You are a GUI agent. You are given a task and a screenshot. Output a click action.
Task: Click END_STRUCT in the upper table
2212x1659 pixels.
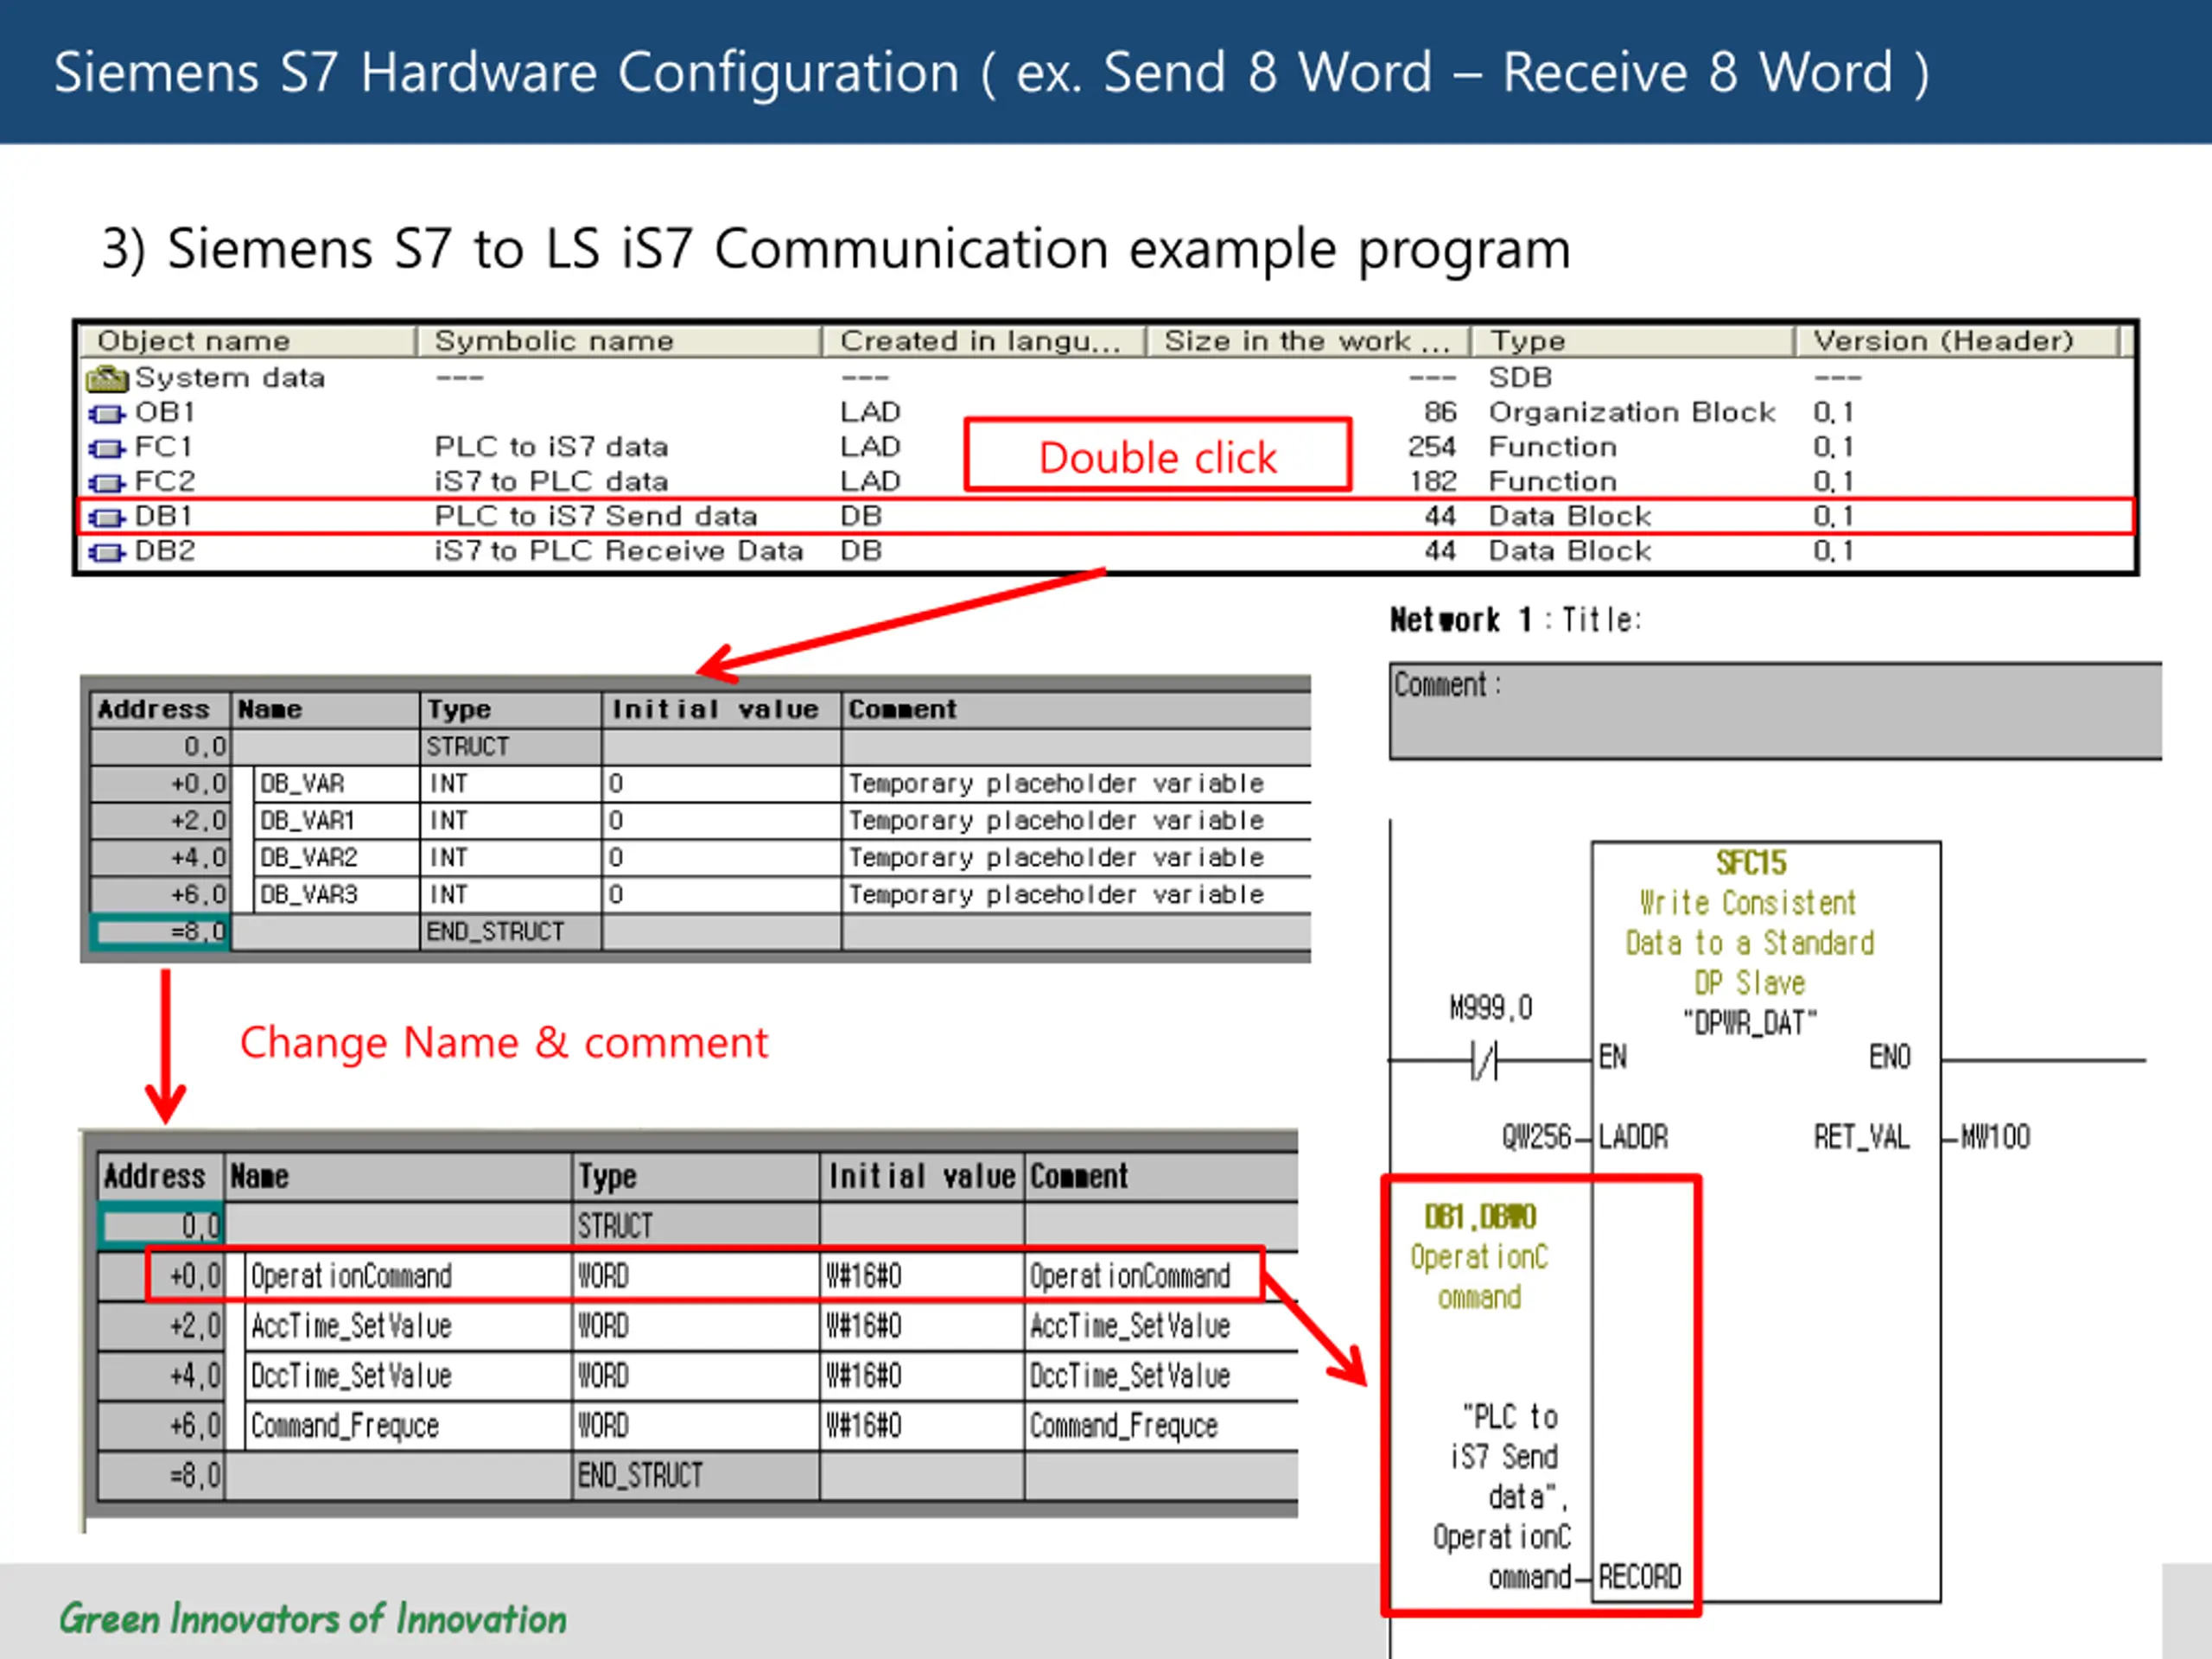(x=511, y=931)
